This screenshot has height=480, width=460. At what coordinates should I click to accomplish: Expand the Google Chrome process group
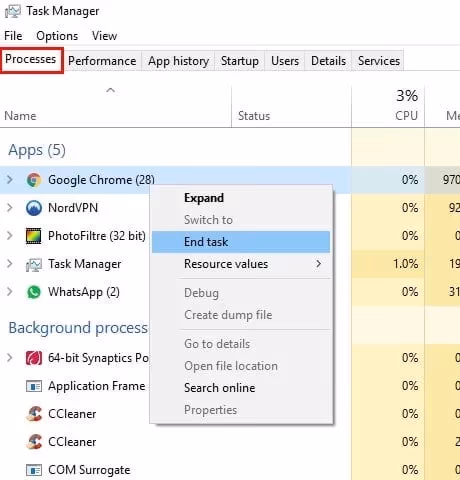click(10, 180)
